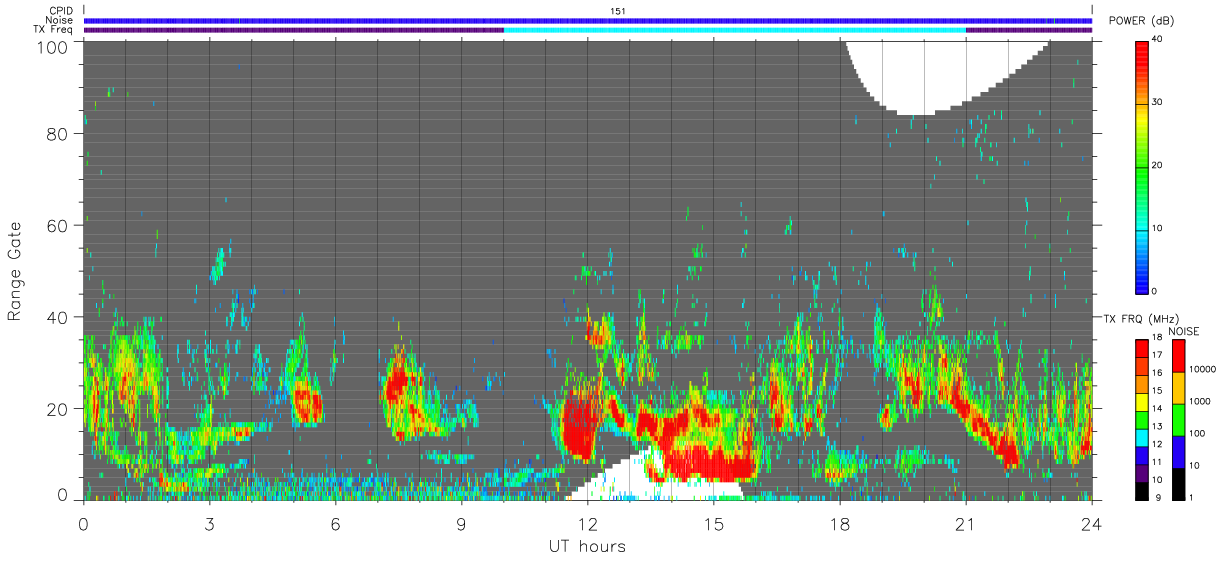Click the red 17–18 MHz frequency swatch
This screenshot has width=1228, height=567.
point(1142,348)
